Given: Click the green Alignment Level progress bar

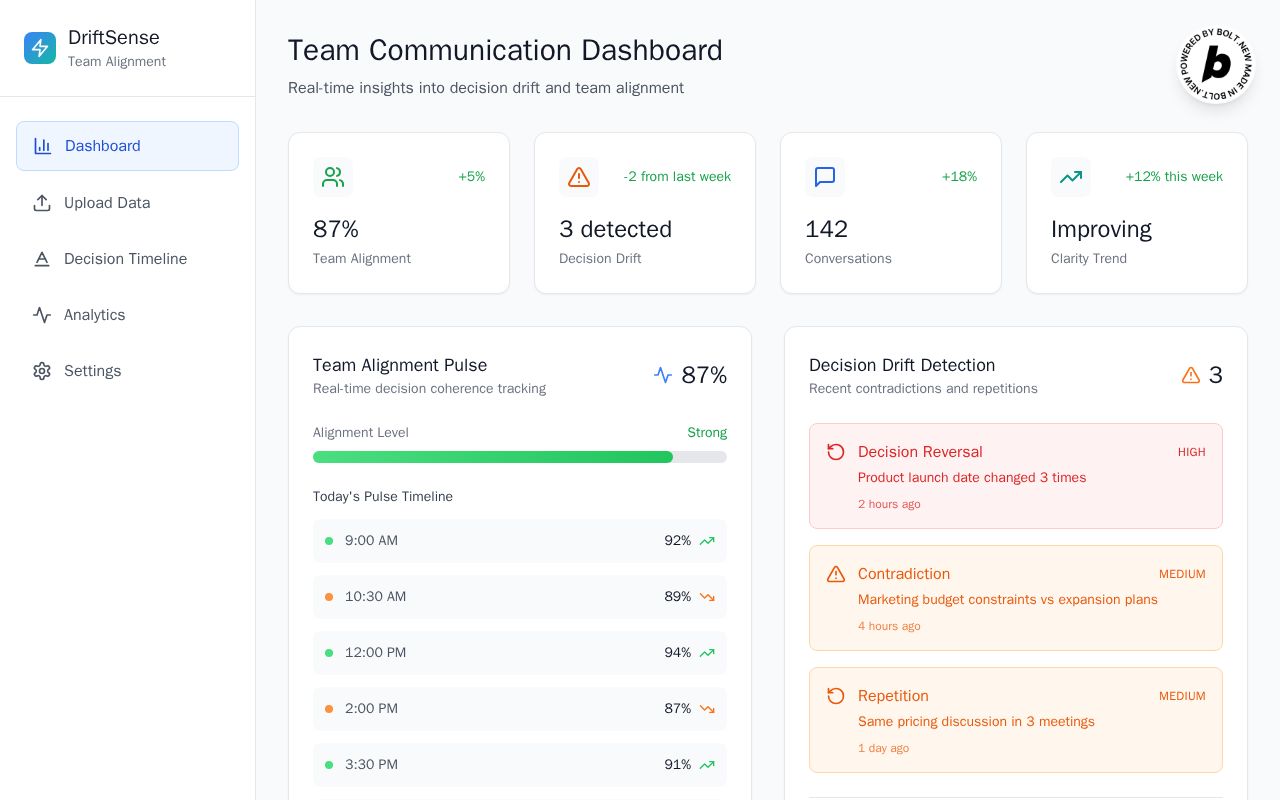Looking at the screenshot, I should click(x=492, y=457).
